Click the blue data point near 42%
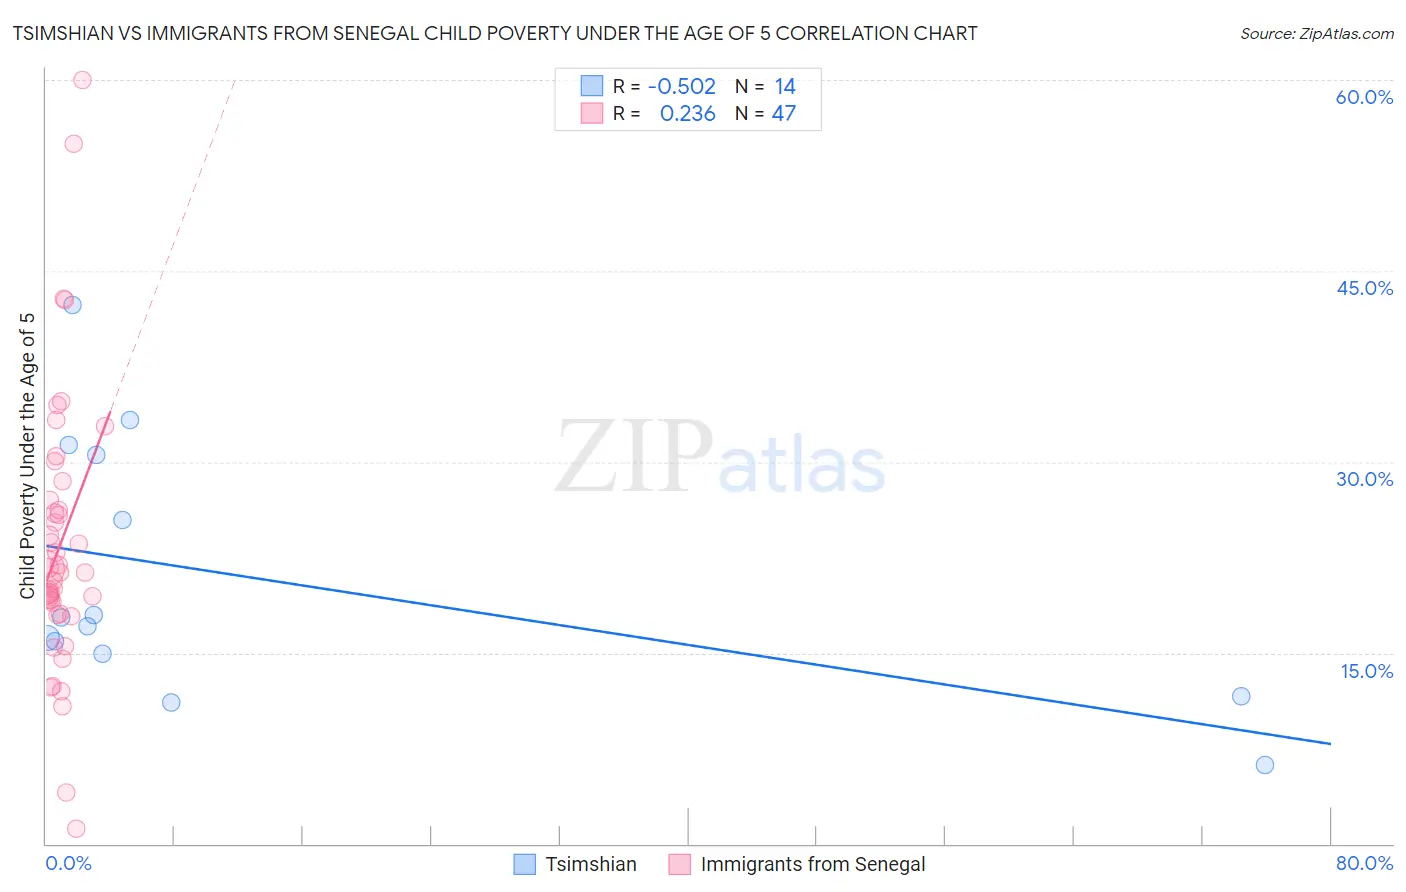This screenshot has width=1406, height=892. 72,305
